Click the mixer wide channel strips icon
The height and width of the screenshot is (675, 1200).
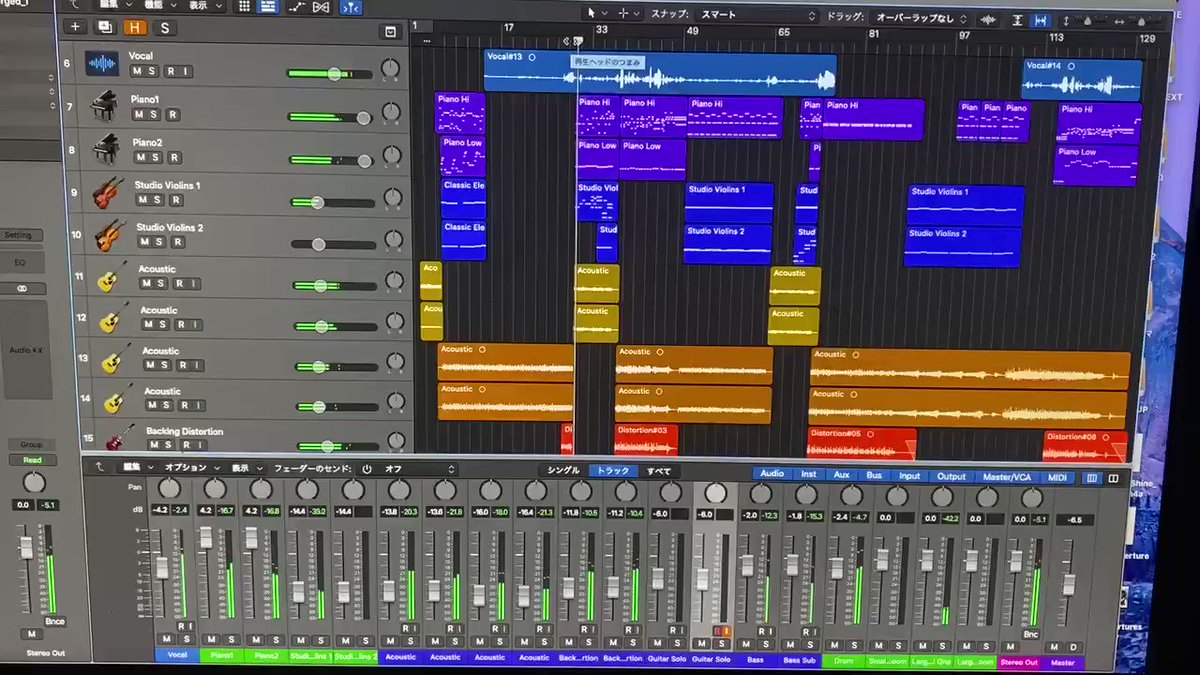point(1113,478)
